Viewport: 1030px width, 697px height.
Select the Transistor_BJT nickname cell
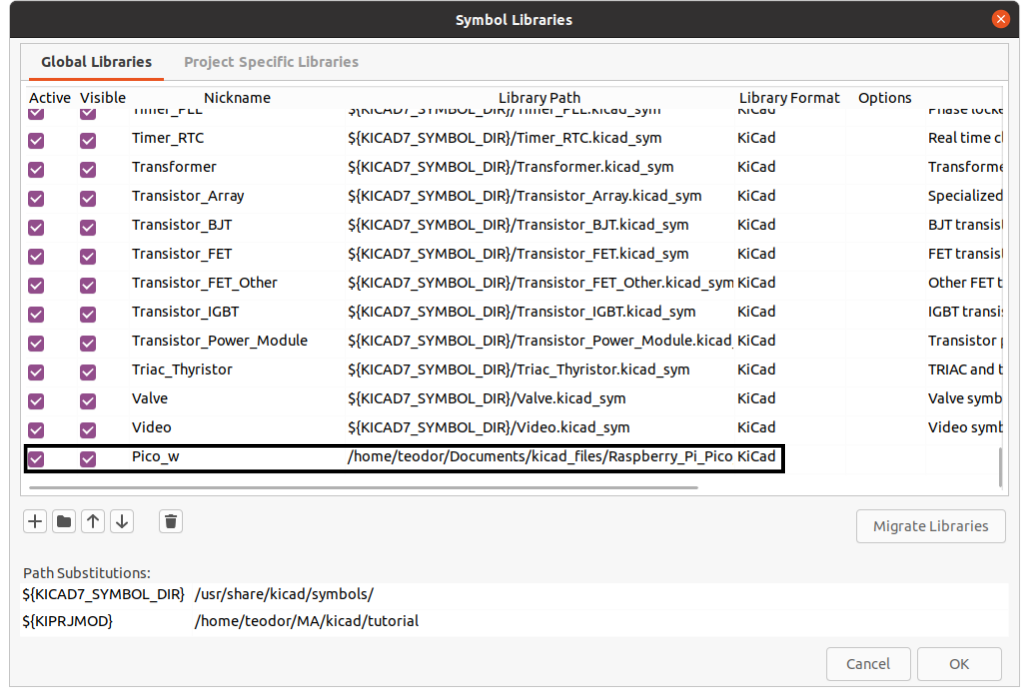(237, 225)
